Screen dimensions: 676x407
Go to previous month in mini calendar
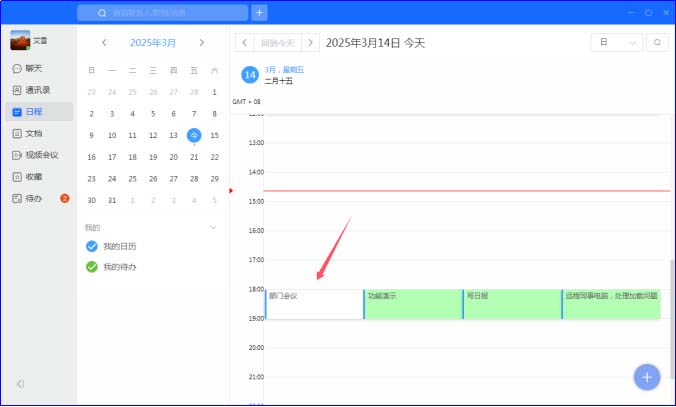click(104, 42)
